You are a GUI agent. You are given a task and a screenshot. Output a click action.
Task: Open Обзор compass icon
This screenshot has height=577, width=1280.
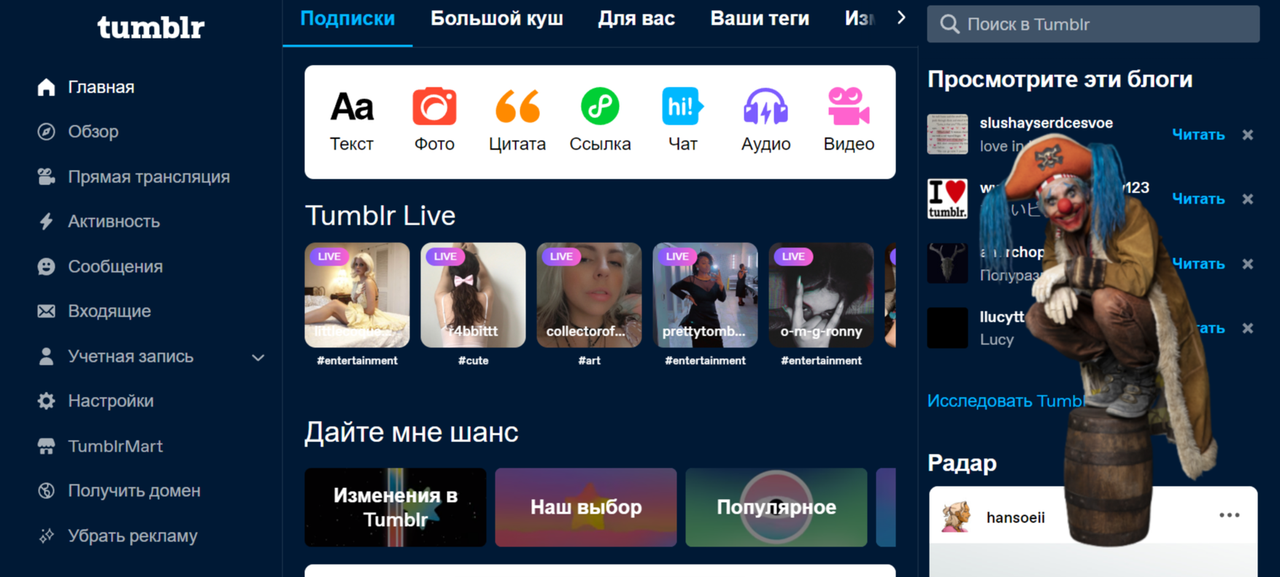click(46, 132)
